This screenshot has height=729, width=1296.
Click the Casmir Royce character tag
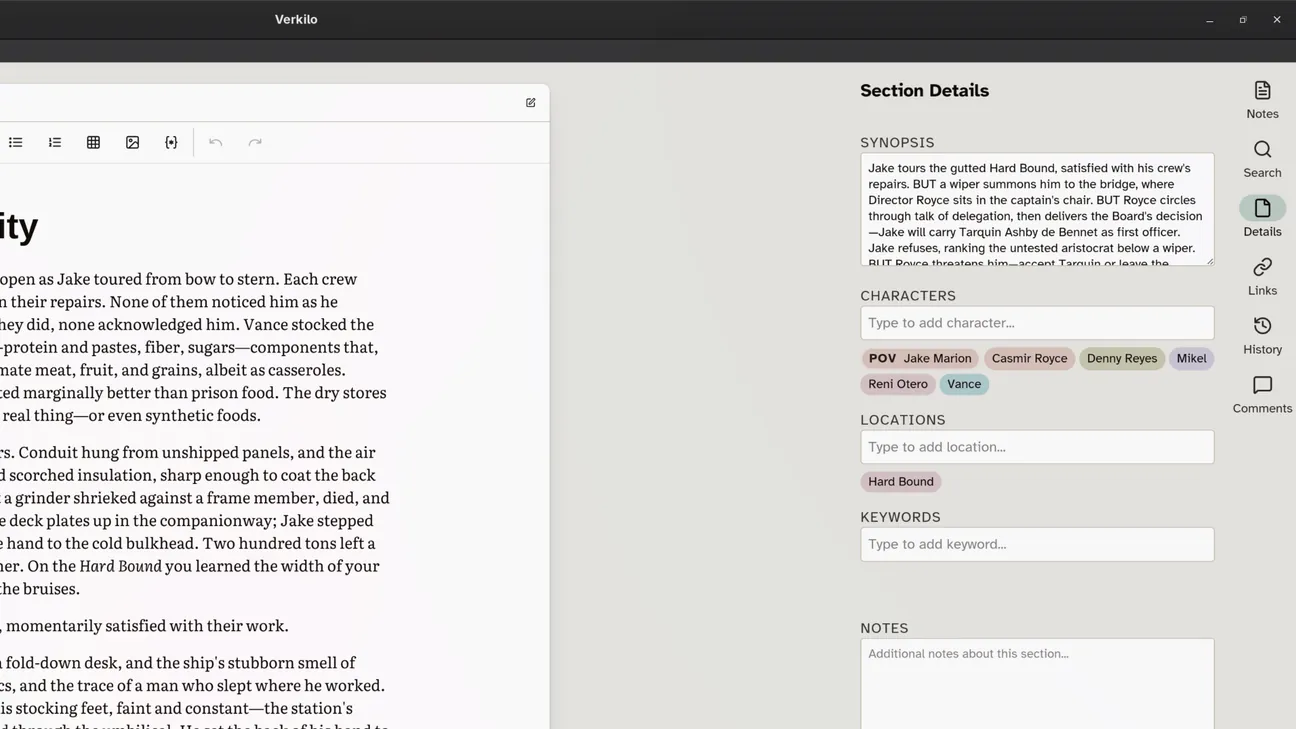(1029, 358)
